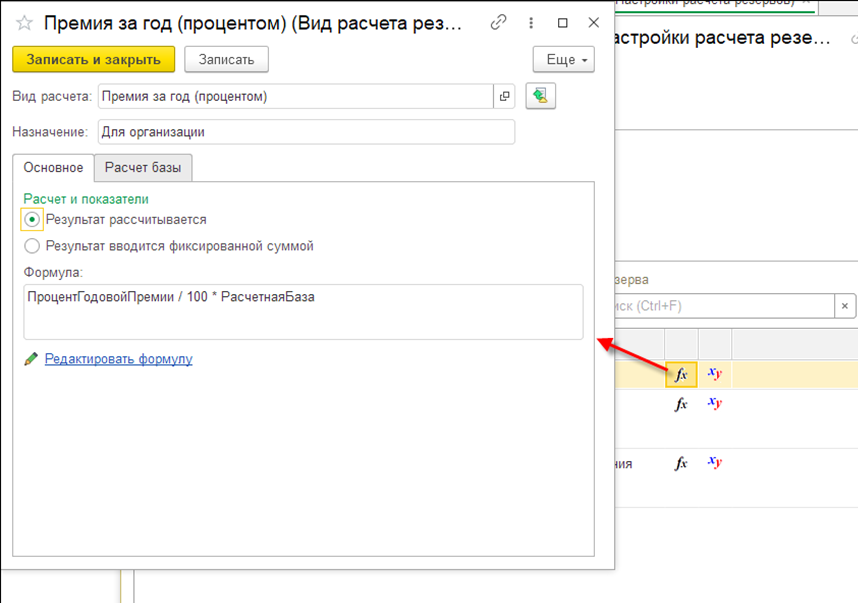Open the Редактировать формулу link
The image size is (858, 603).
click(118, 358)
